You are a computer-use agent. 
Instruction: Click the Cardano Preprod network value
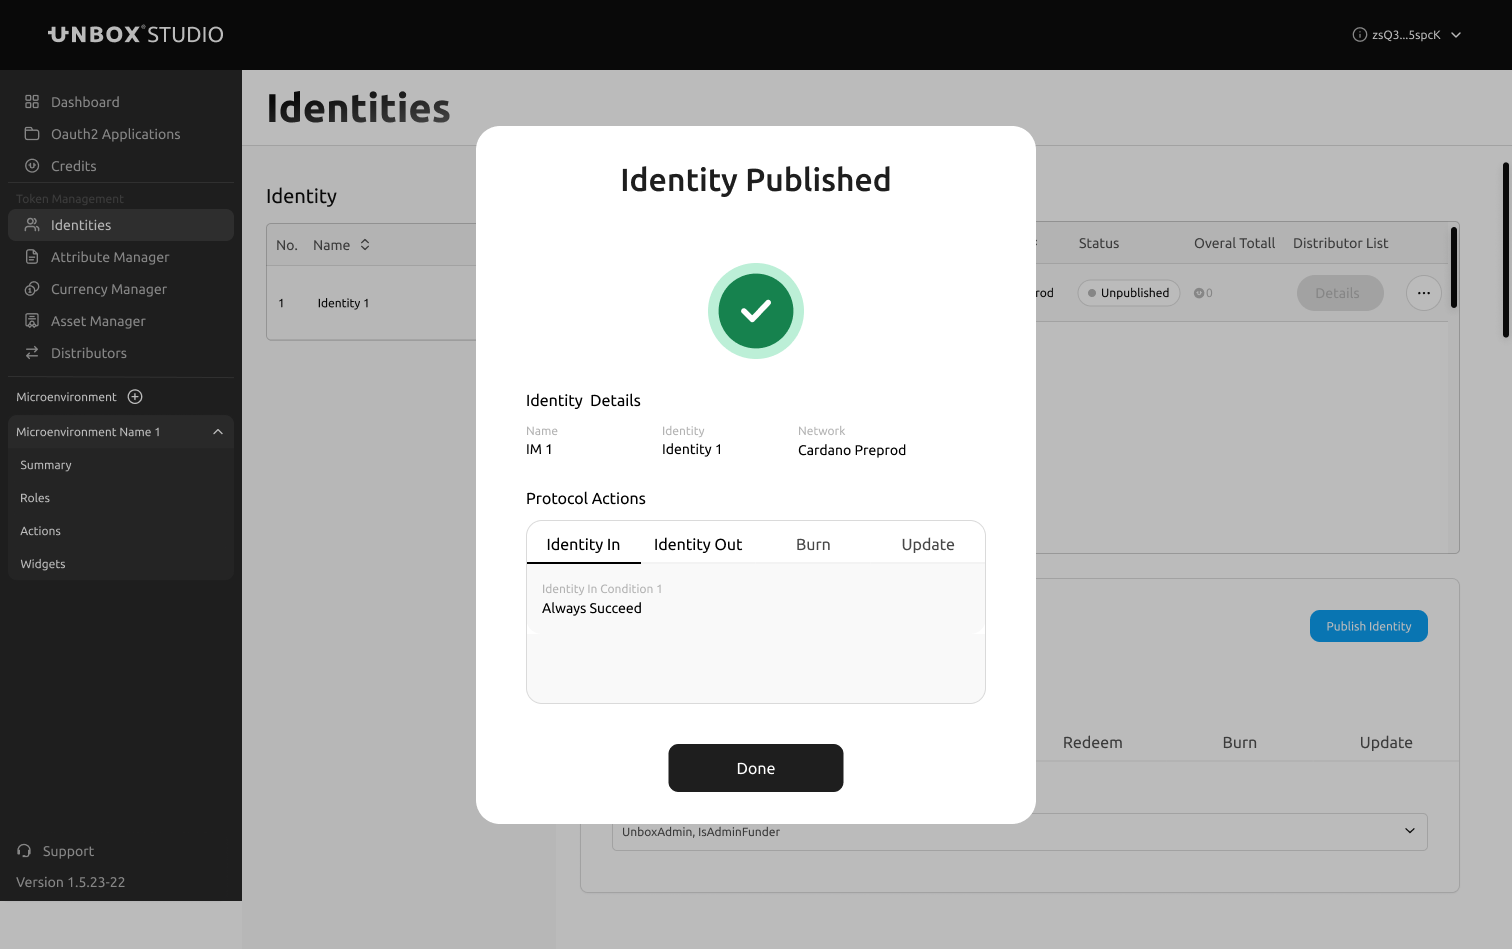click(852, 450)
